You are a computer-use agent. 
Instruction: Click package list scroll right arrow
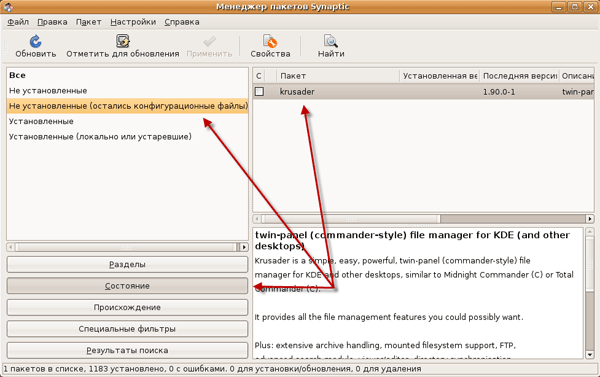(590, 219)
